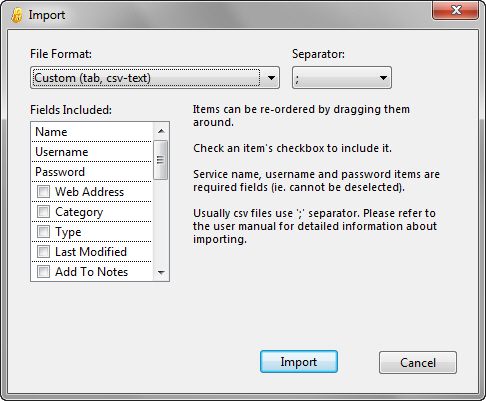Enable the Last Modified checkbox

43,252
